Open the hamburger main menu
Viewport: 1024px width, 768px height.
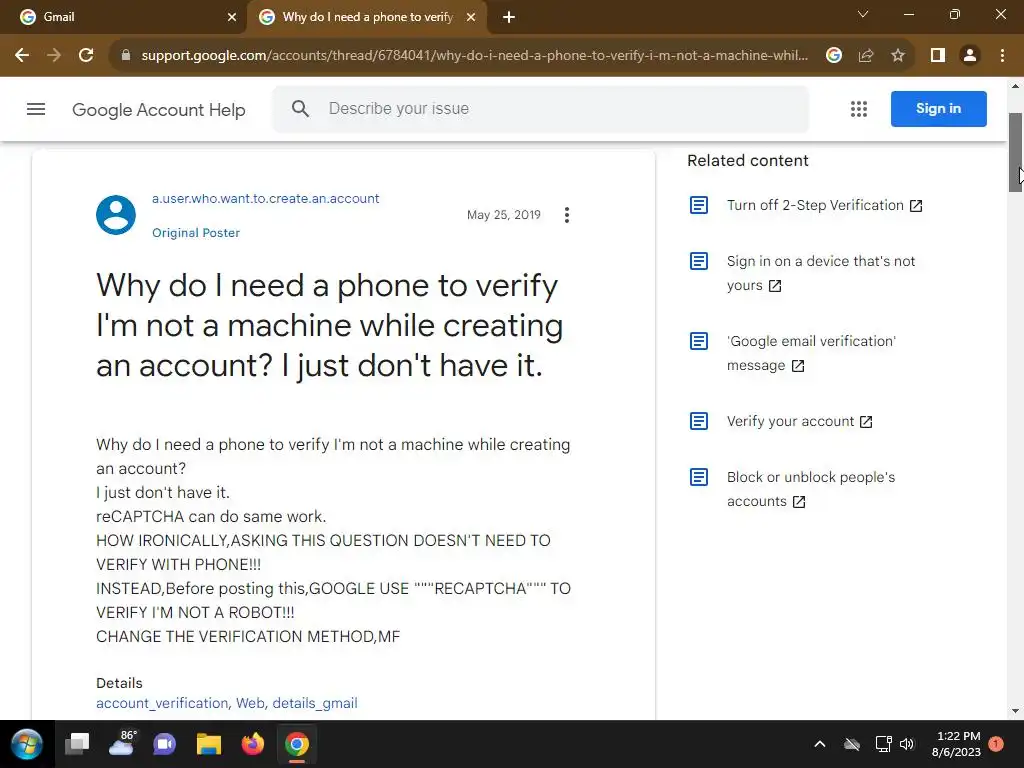pos(36,109)
